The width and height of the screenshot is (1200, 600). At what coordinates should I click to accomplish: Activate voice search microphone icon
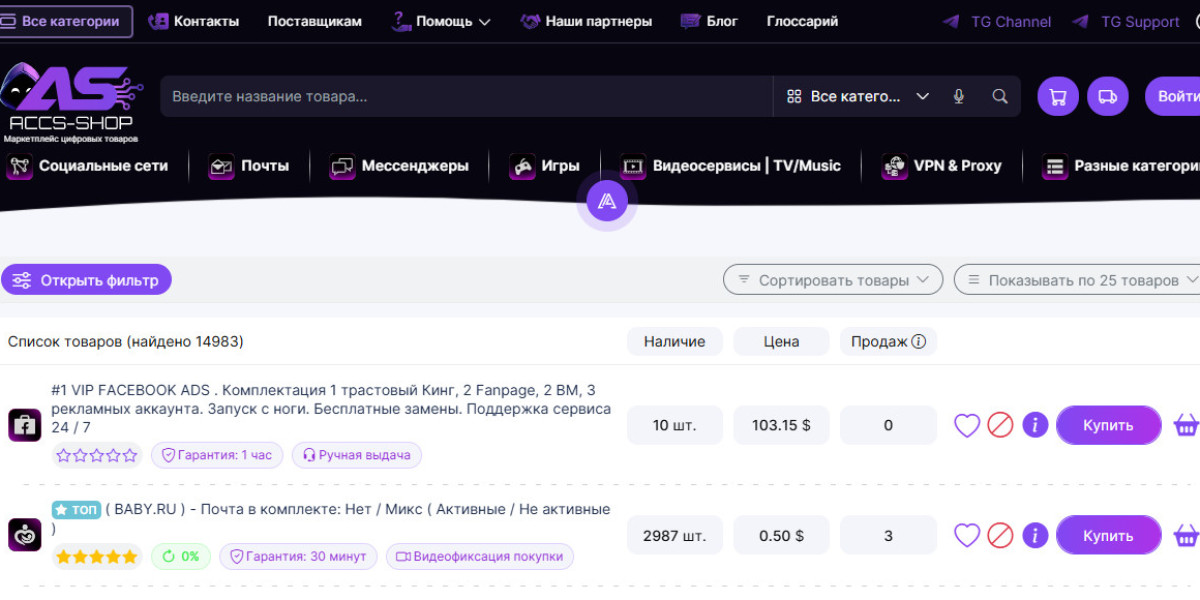tap(959, 97)
